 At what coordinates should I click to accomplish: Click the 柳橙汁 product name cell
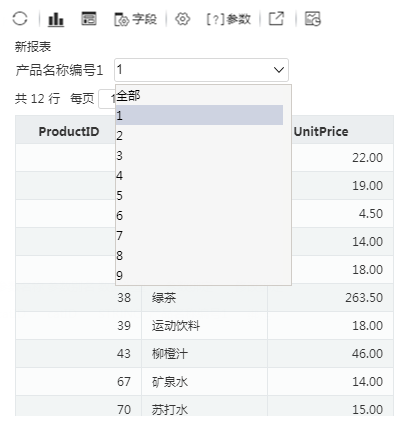pyautogui.click(x=204, y=354)
